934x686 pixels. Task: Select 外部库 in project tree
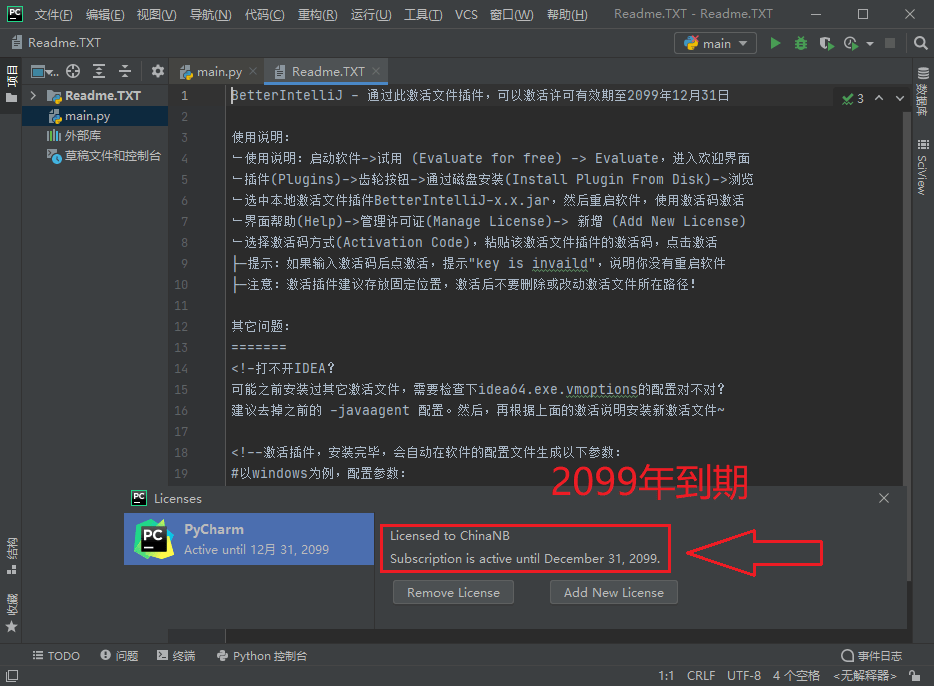coord(95,136)
